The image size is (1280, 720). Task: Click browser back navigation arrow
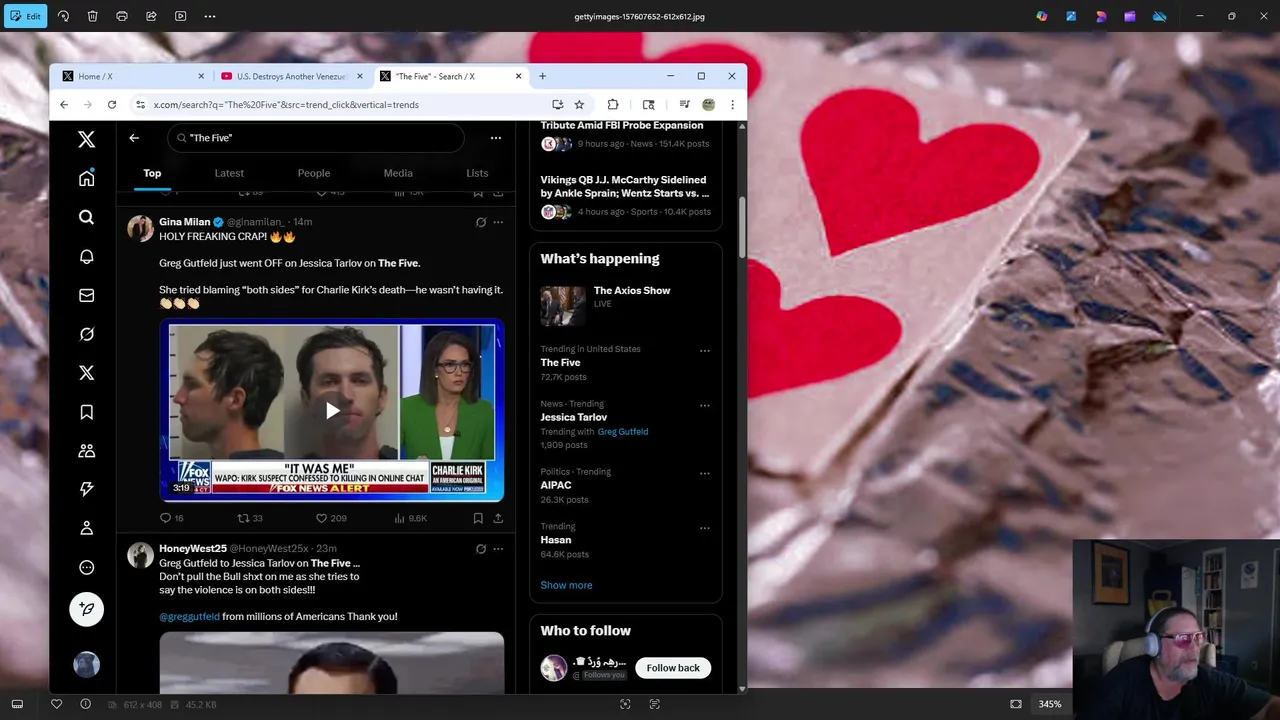click(x=64, y=104)
